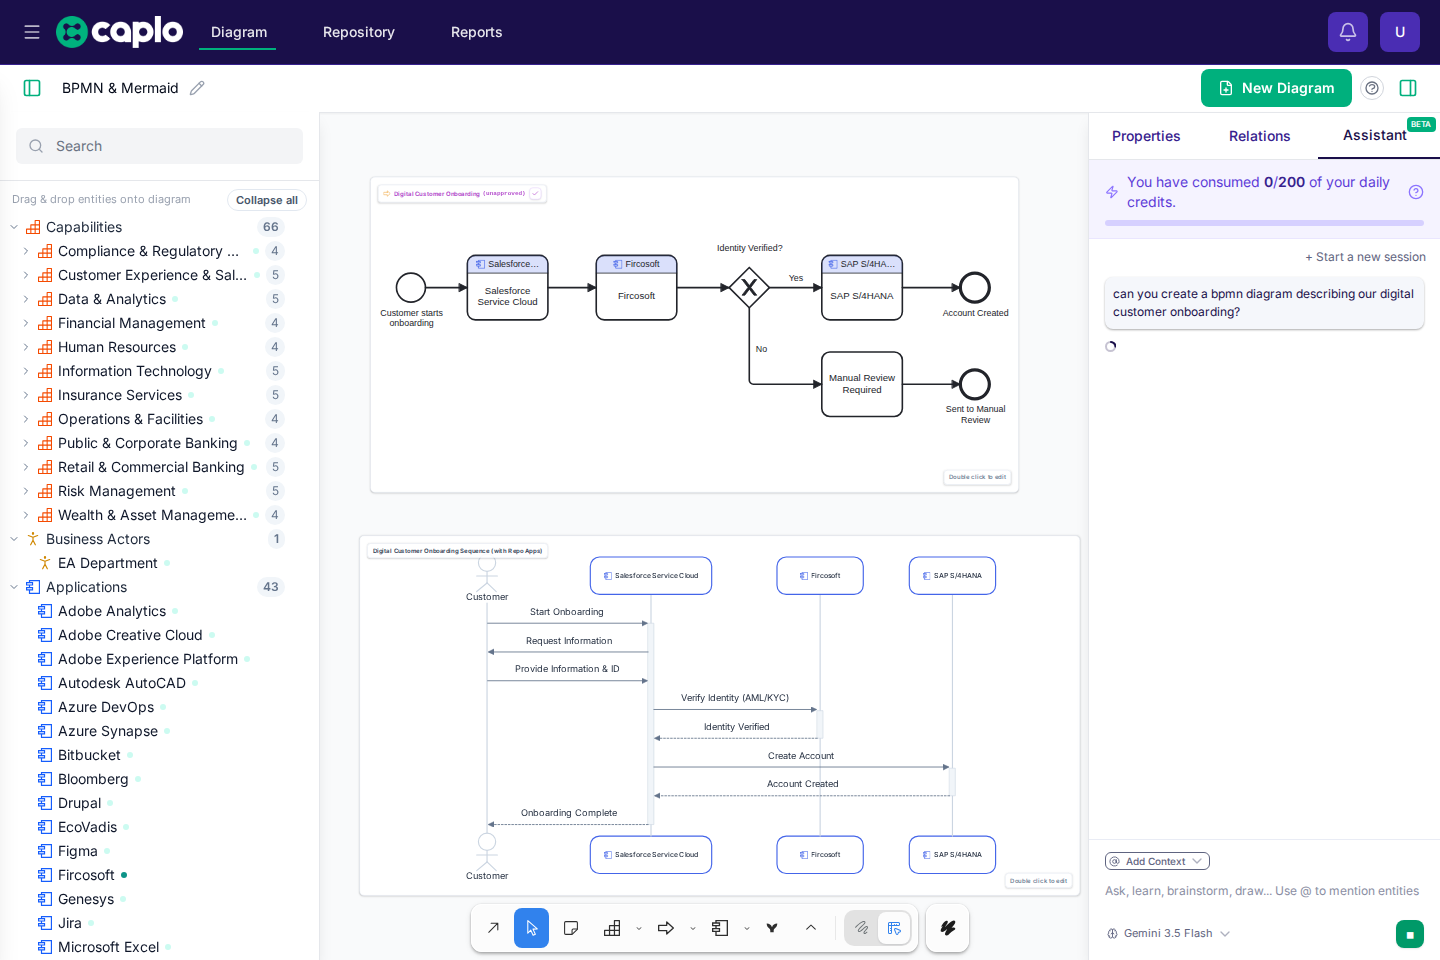The height and width of the screenshot is (960, 1440).
Task: Start a new assistant session
Action: [x=1365, y=257]
